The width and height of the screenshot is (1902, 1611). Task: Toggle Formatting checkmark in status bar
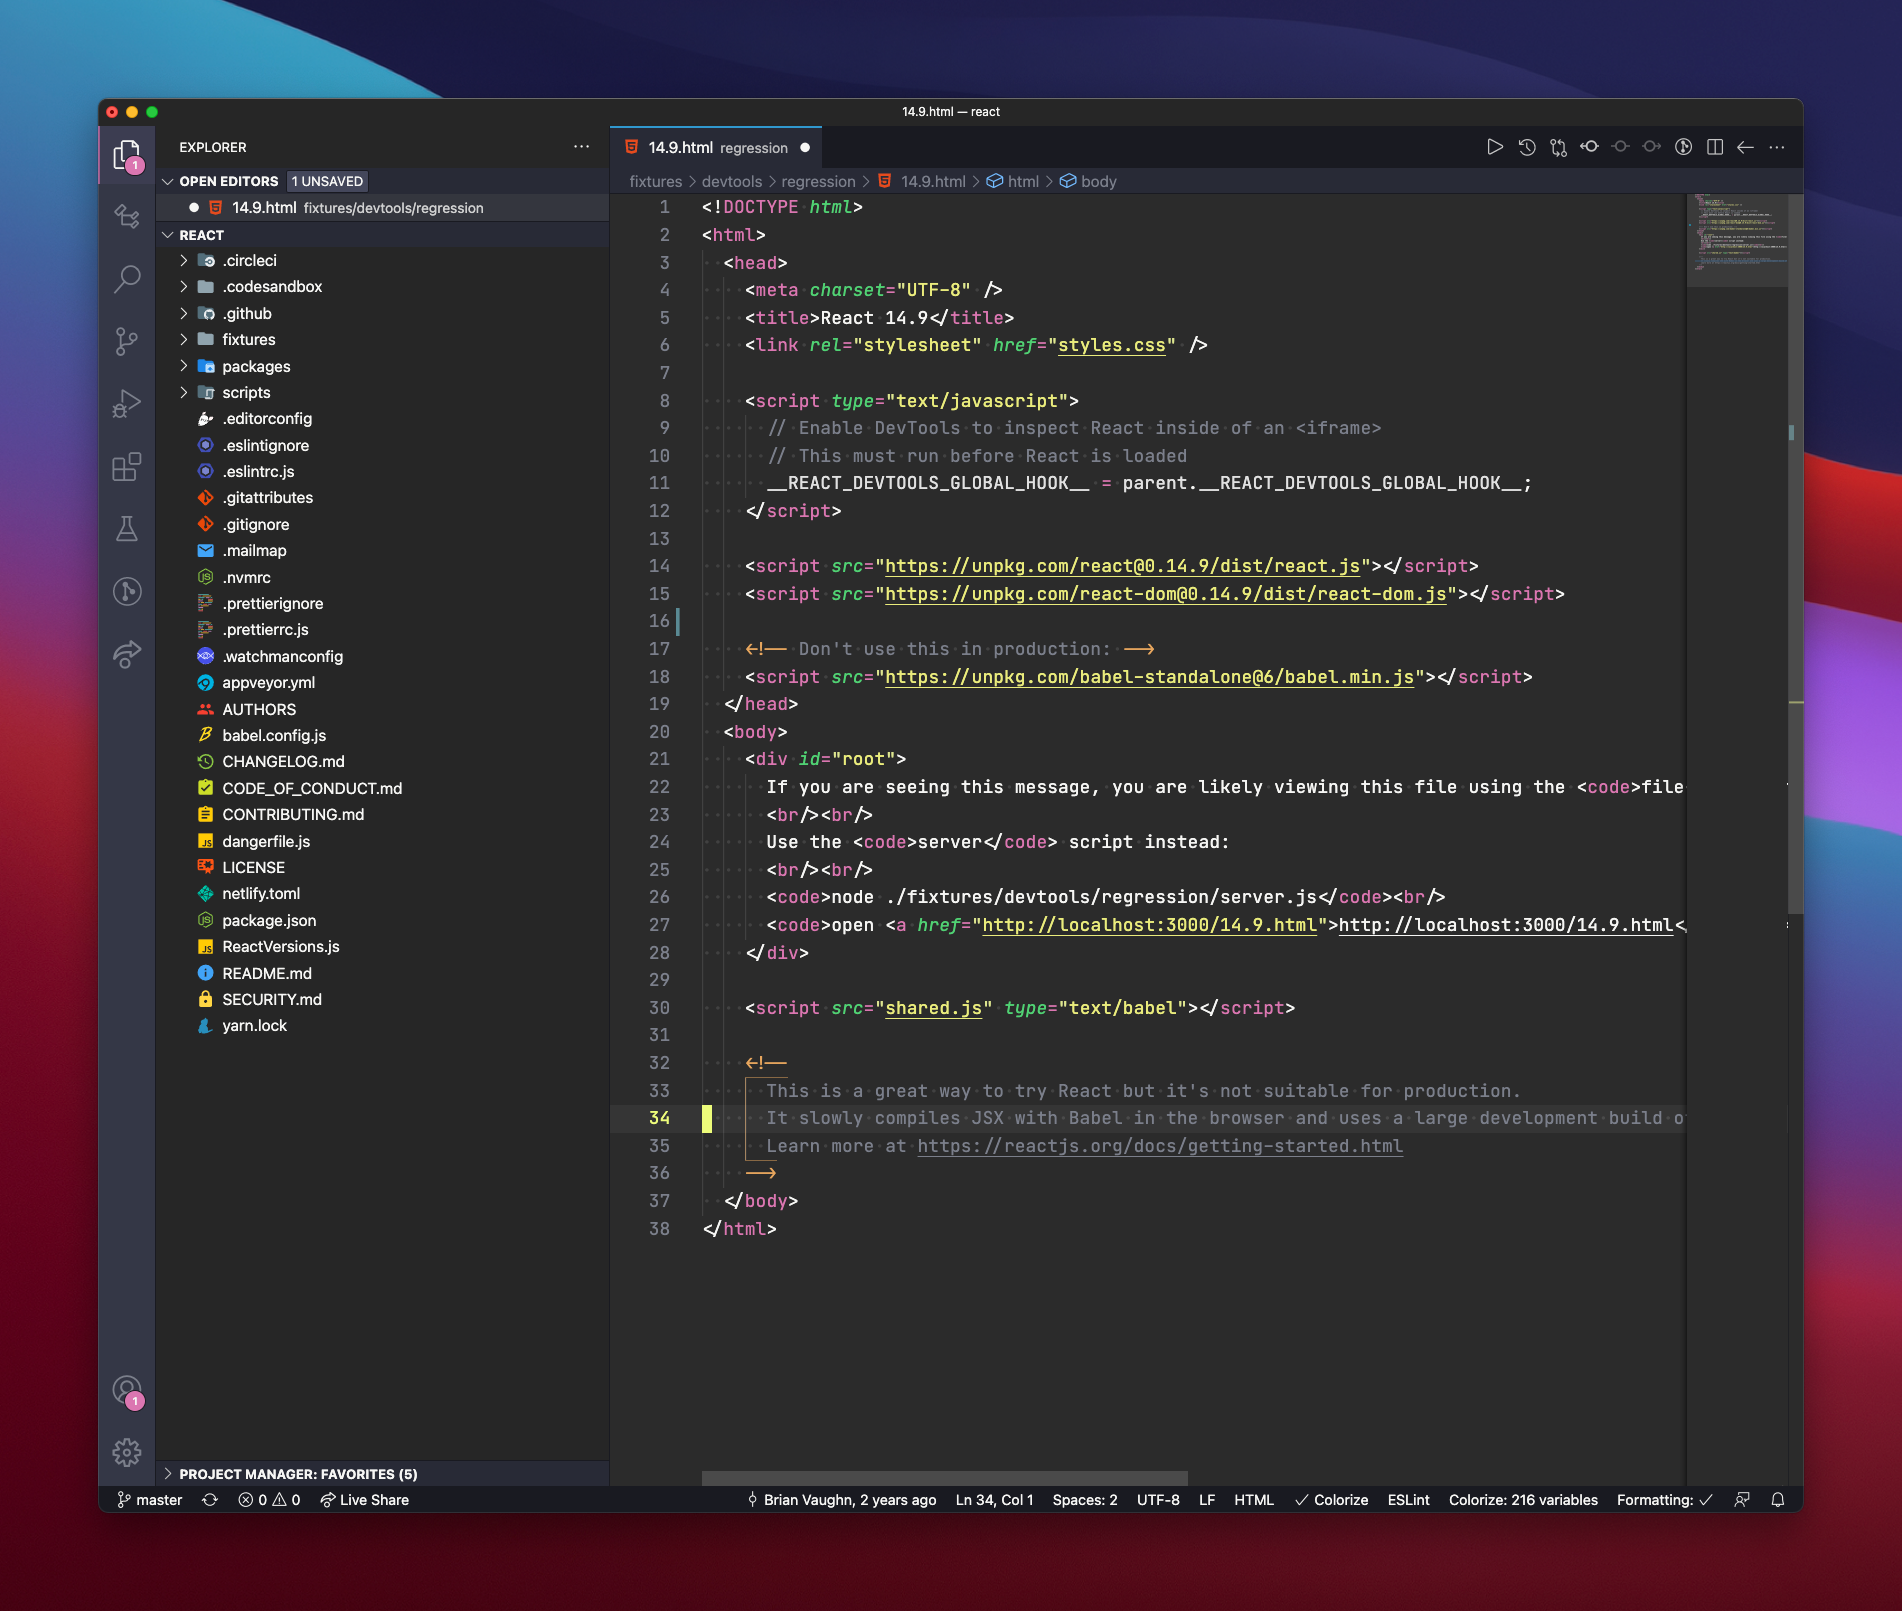1665,1500
